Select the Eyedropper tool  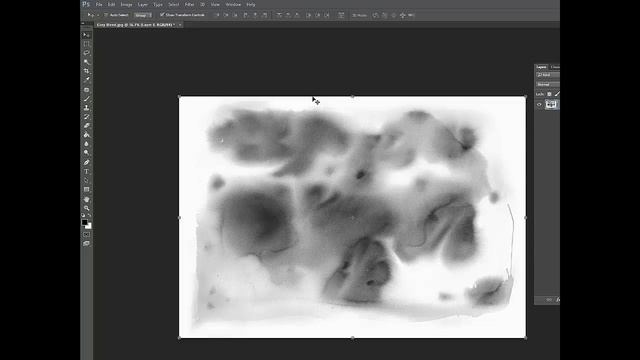tap(86, 80)
